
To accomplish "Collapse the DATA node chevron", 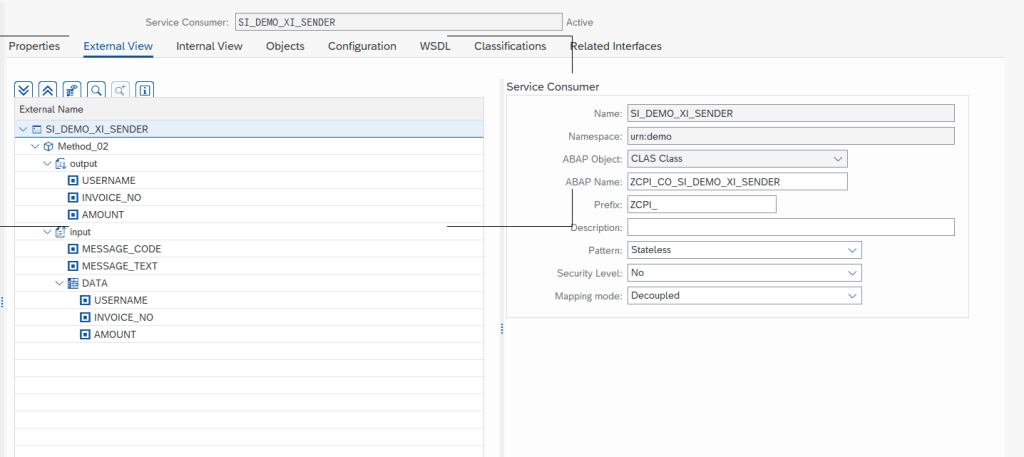I will click(59, 283).
